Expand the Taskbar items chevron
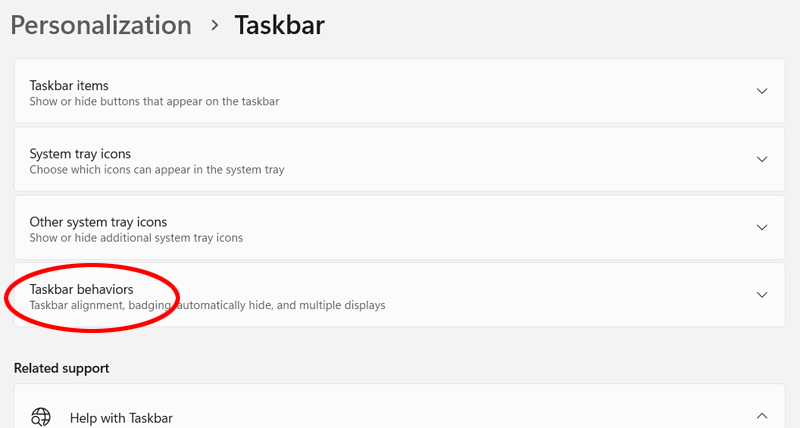The image size is (800, 428). (x=762, y=91)
